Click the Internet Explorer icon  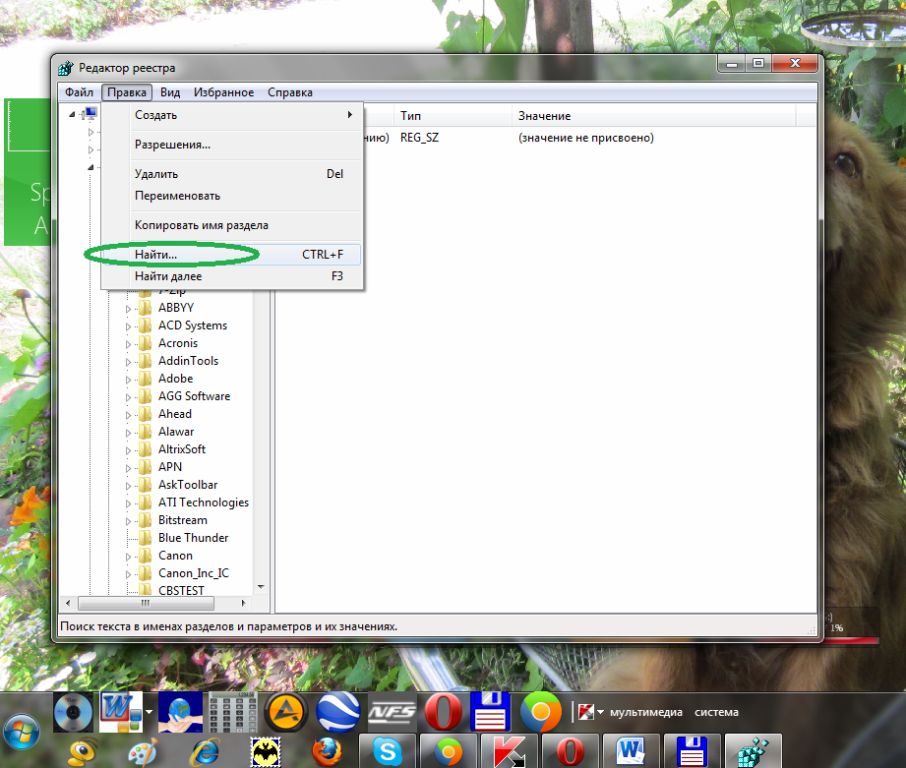205,752
